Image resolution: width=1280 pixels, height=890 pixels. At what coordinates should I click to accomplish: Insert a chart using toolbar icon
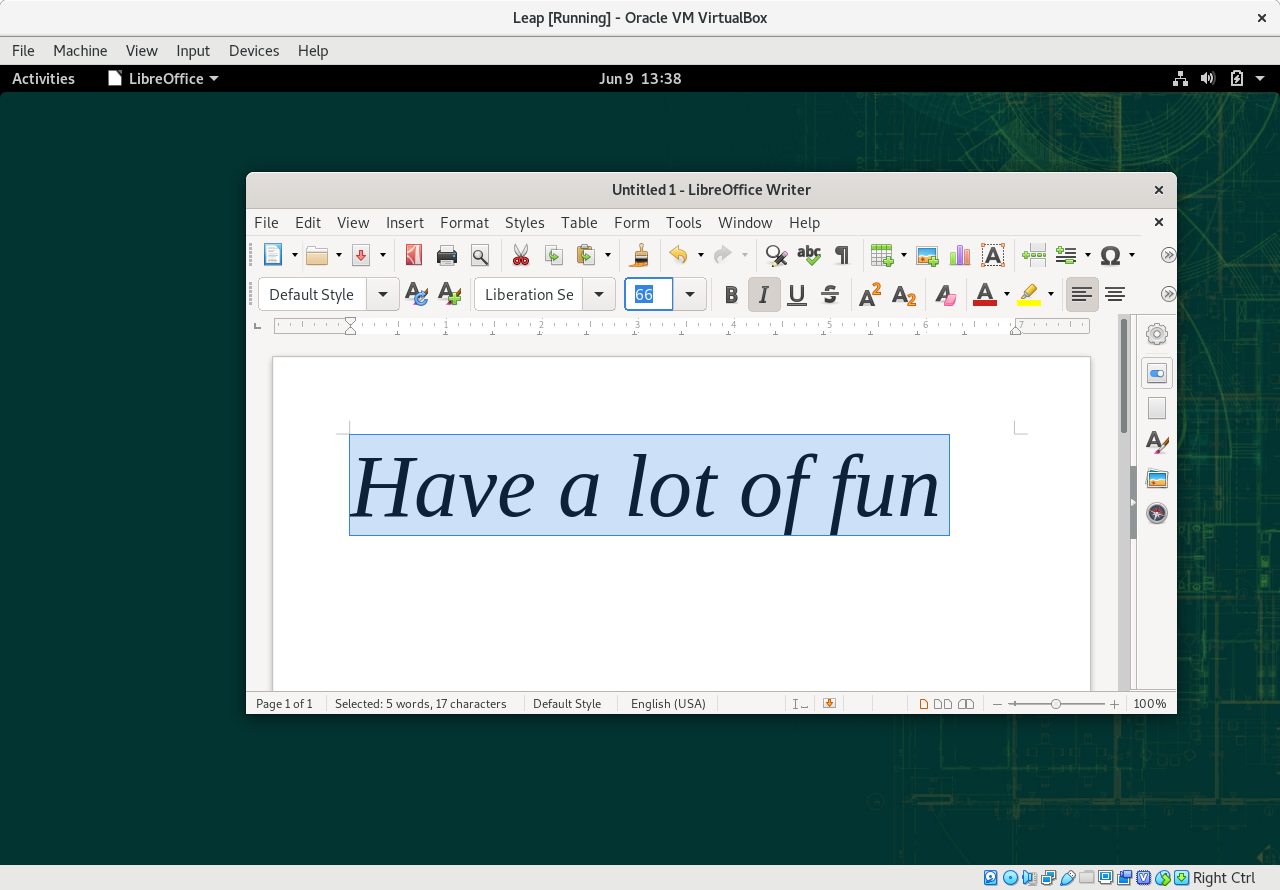[x=960, y=256]
